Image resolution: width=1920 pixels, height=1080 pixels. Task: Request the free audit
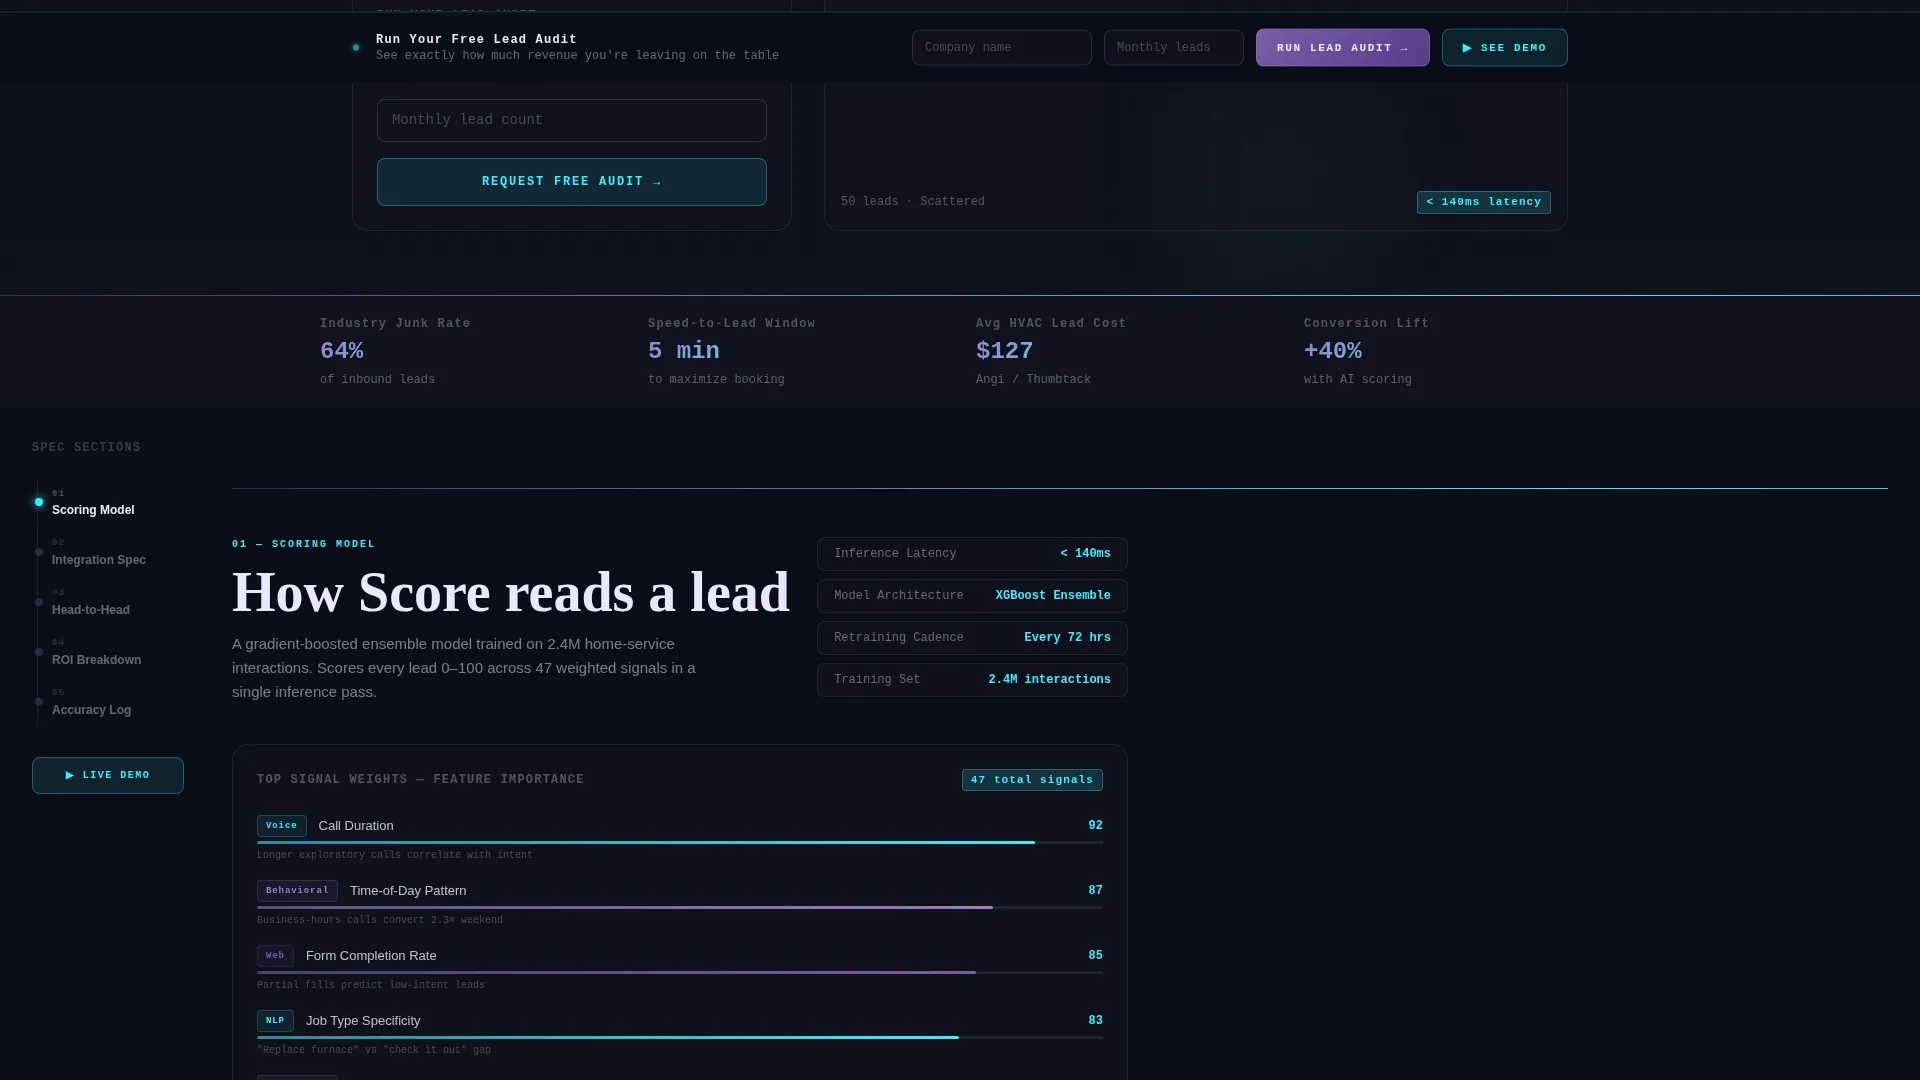571,182
